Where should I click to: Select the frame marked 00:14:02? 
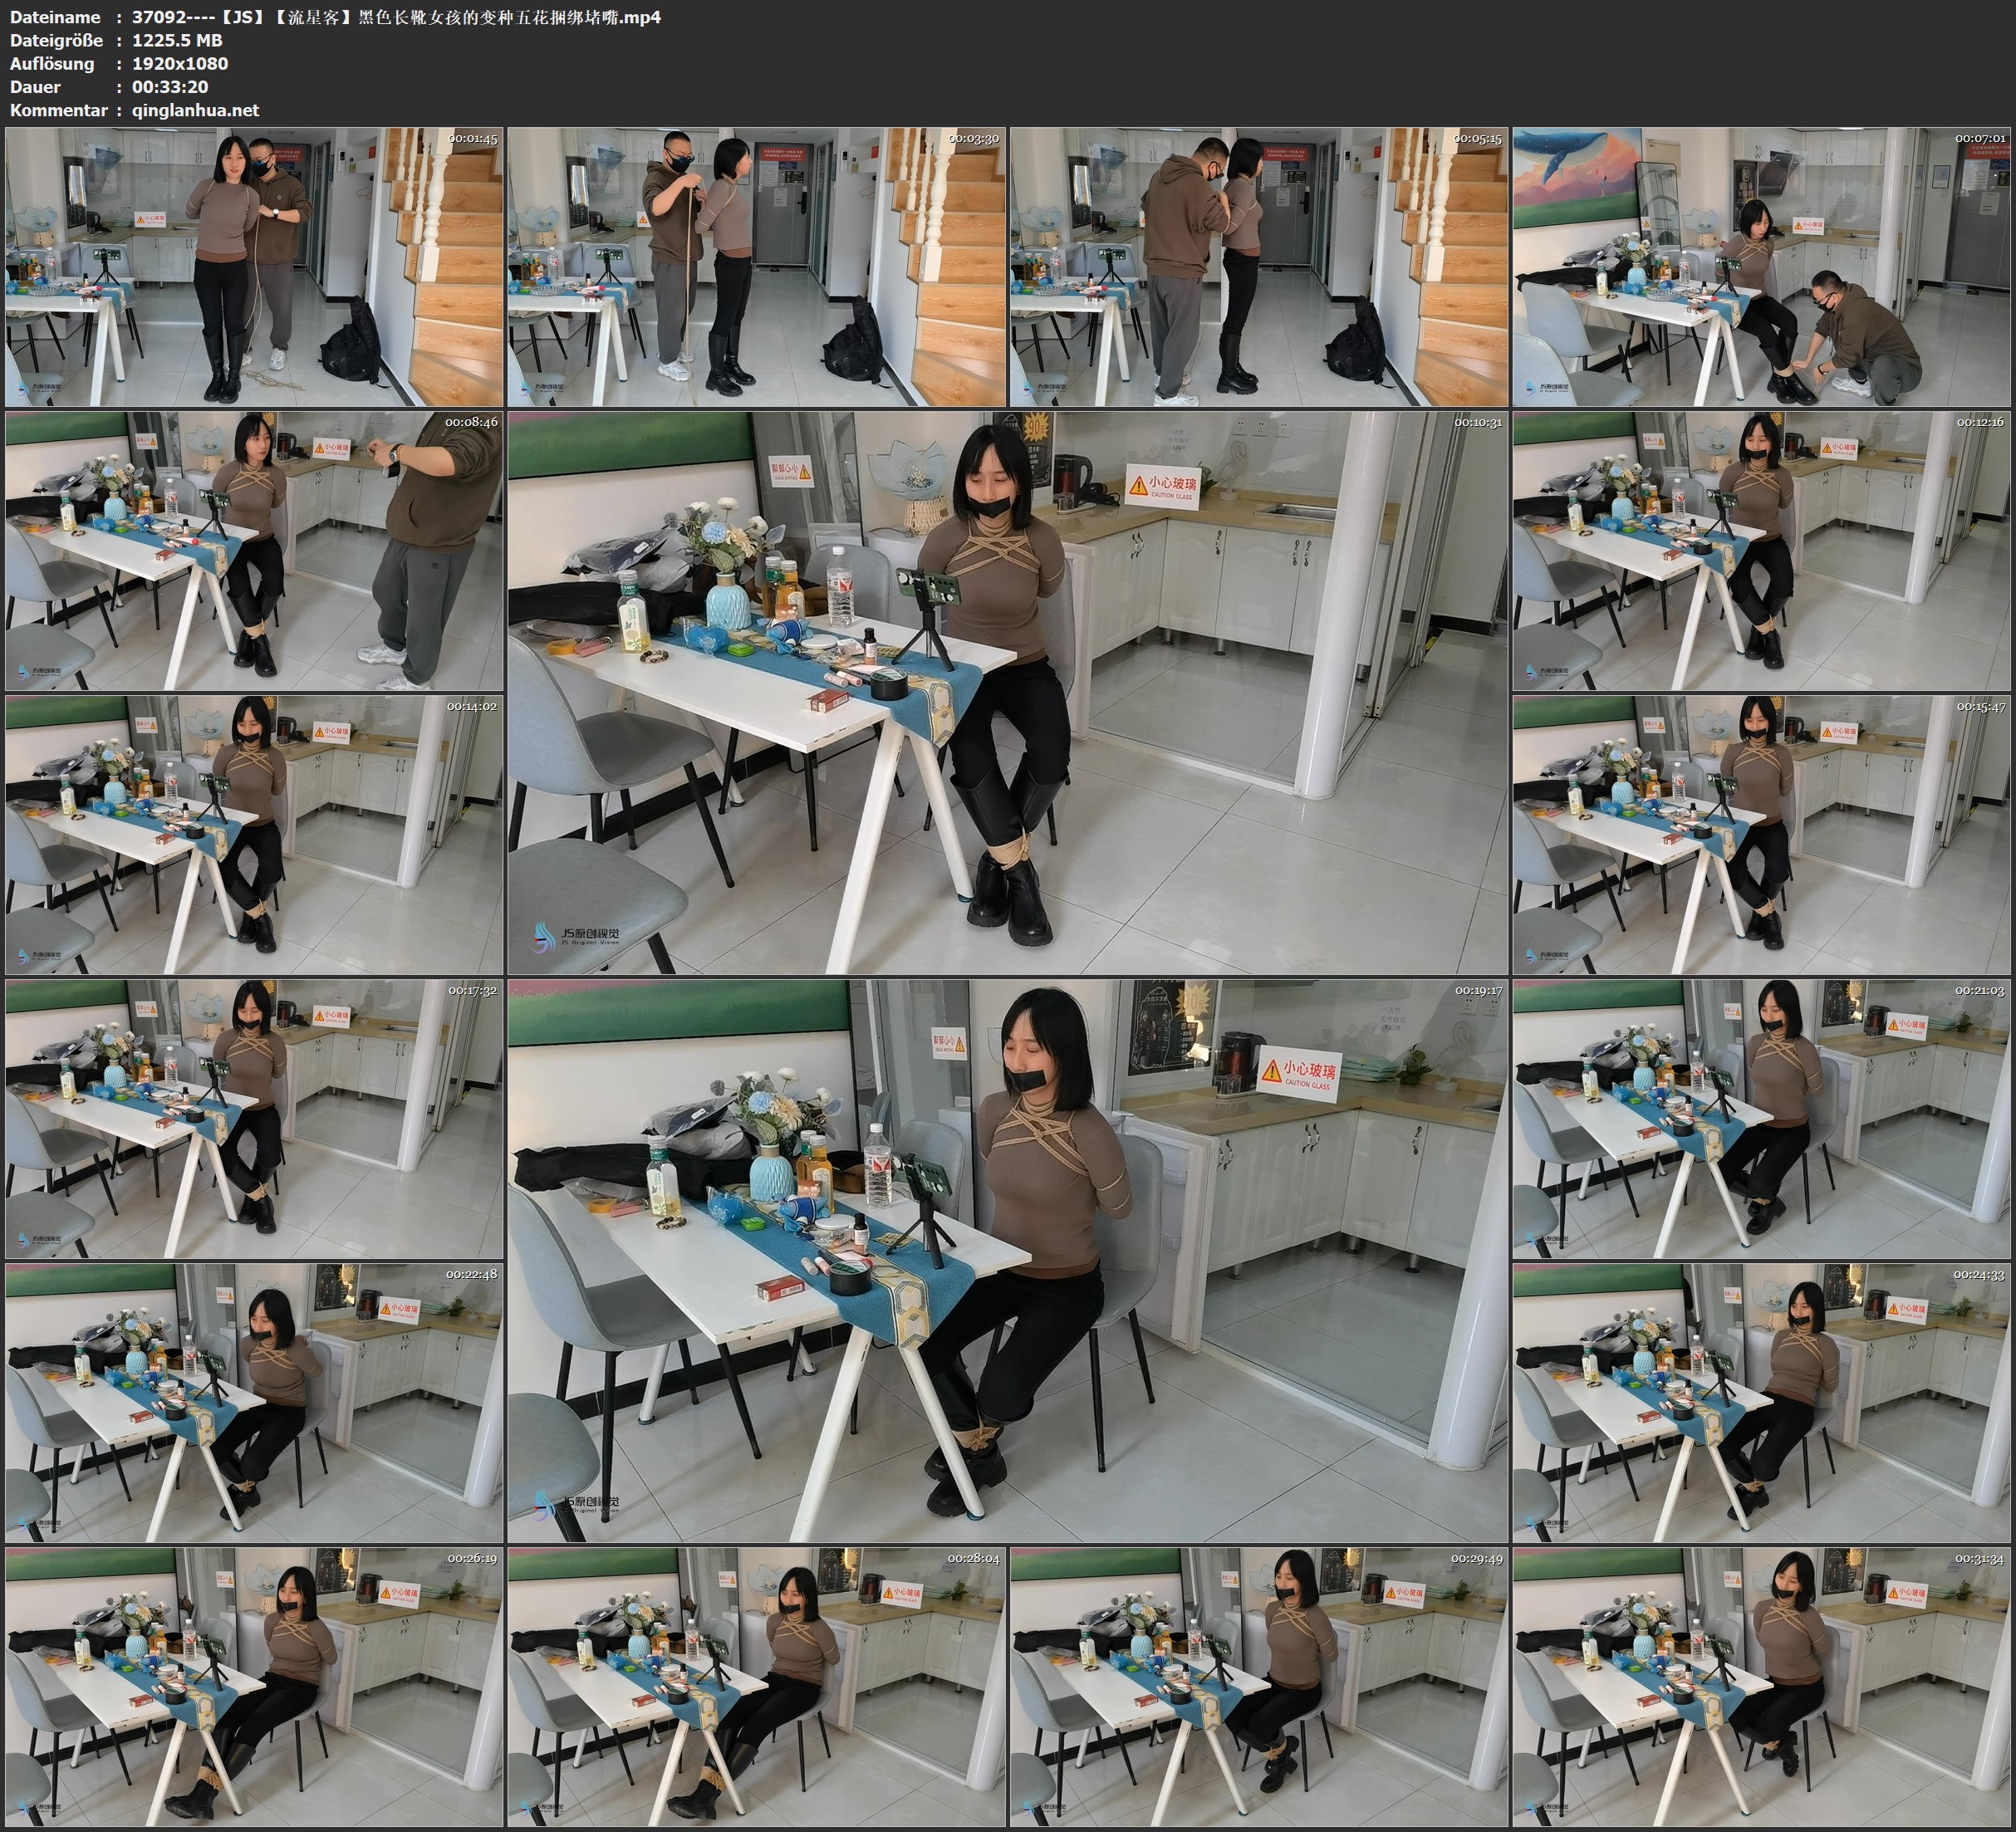click(254, 835)
